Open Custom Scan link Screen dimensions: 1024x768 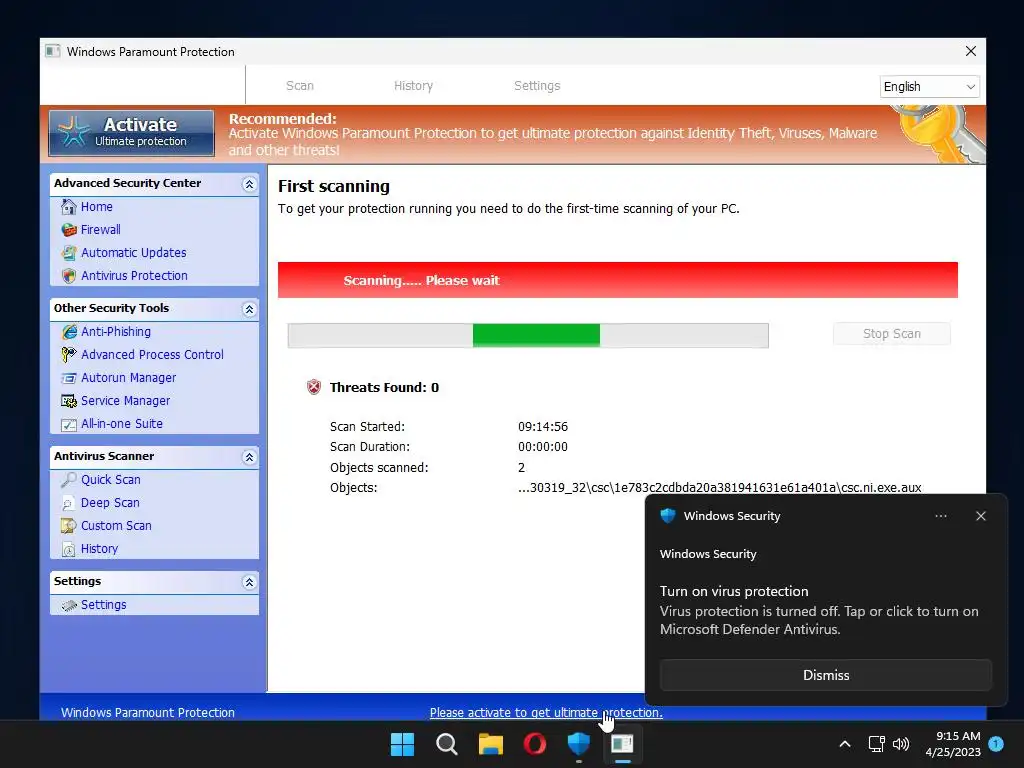coord(116,526)
